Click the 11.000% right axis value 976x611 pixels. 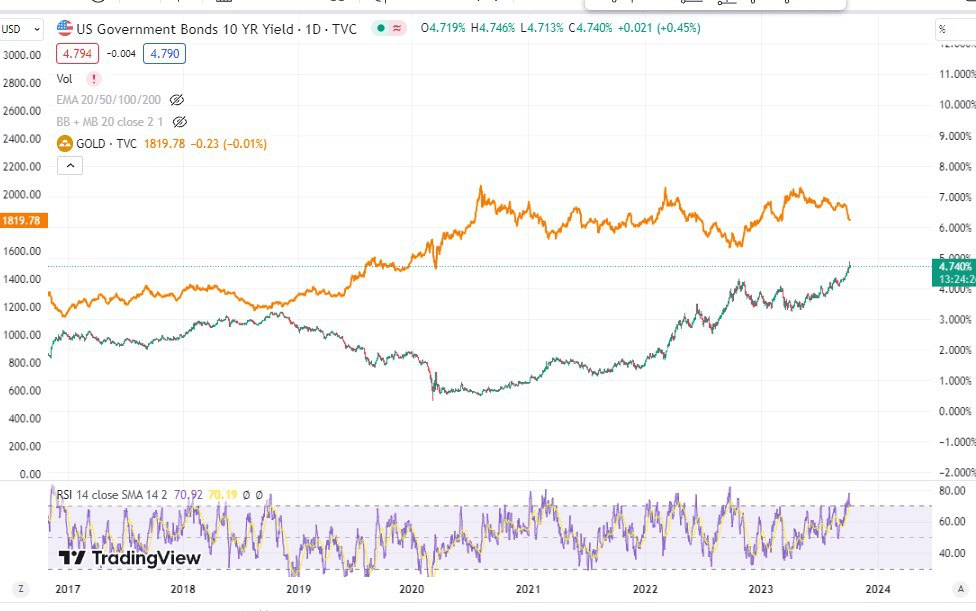coord(957,74)
